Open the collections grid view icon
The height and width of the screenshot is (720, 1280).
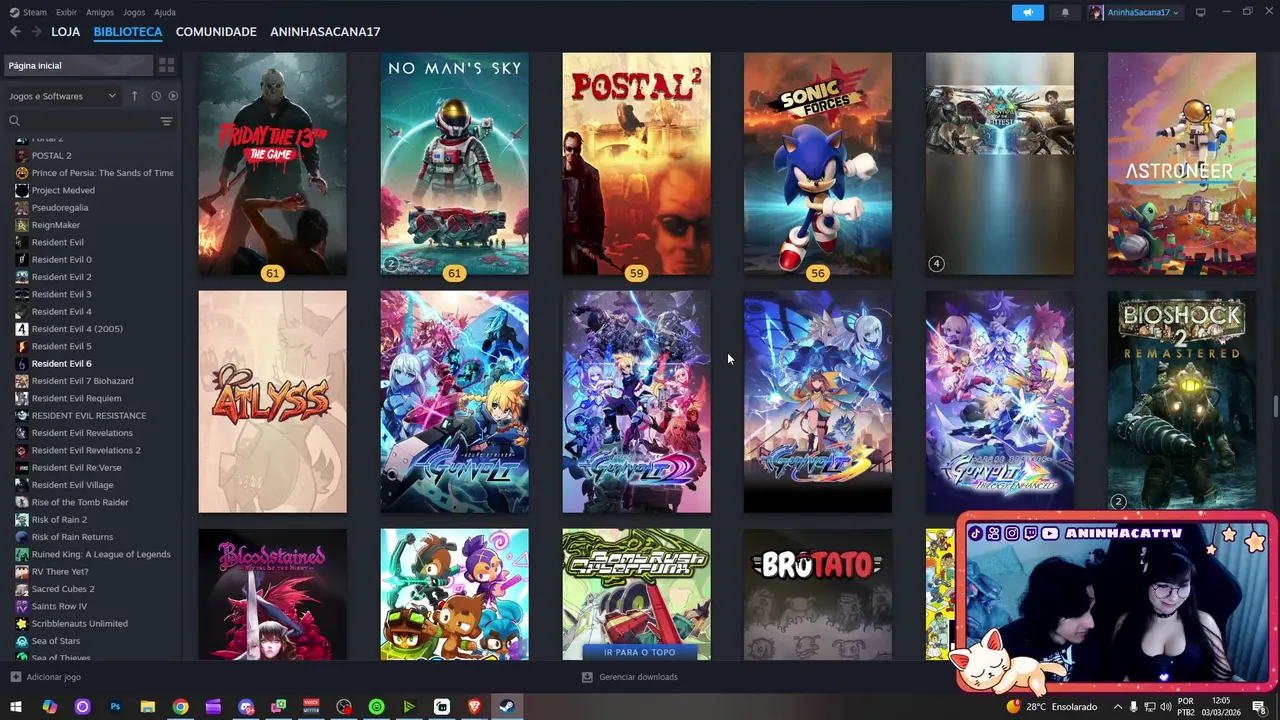pos(166,65)
